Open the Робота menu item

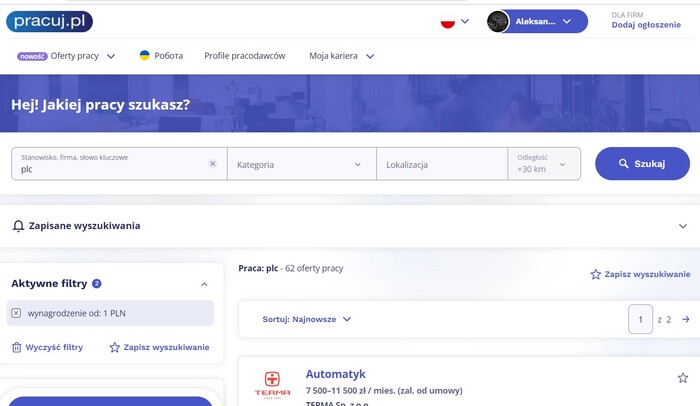coord(168,56)
